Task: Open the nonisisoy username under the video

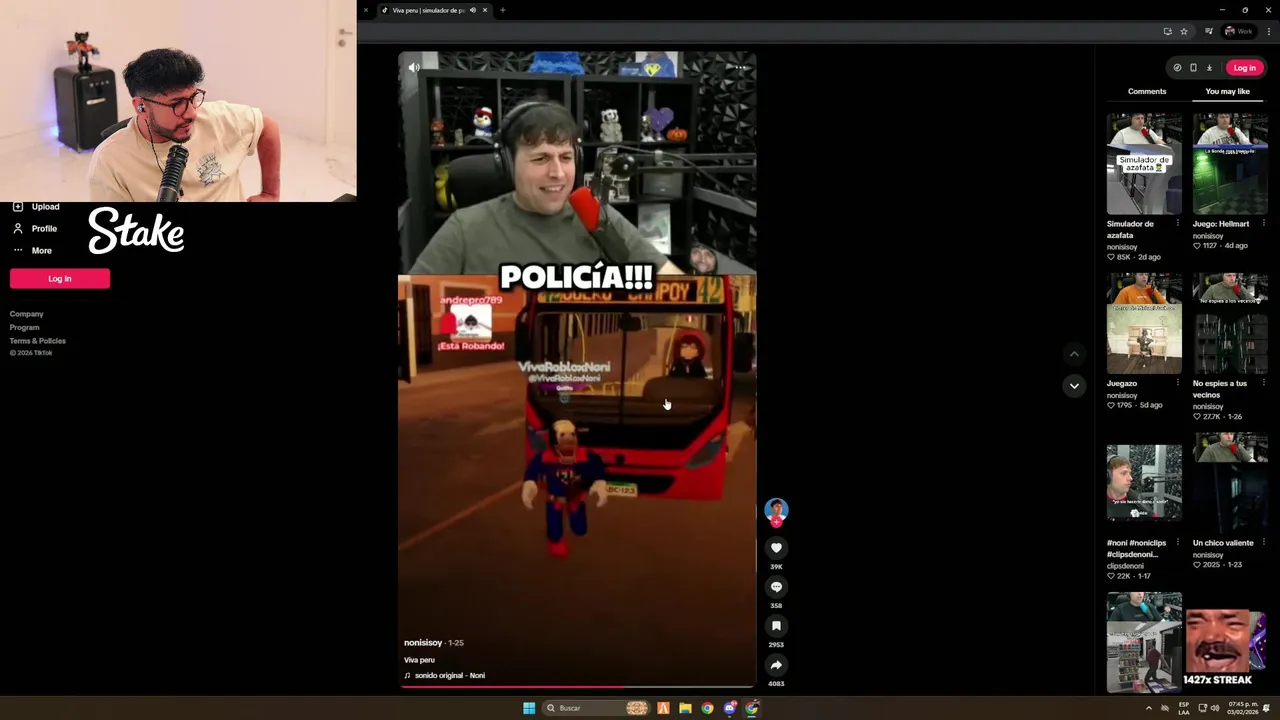Action: tap(423, 643)
